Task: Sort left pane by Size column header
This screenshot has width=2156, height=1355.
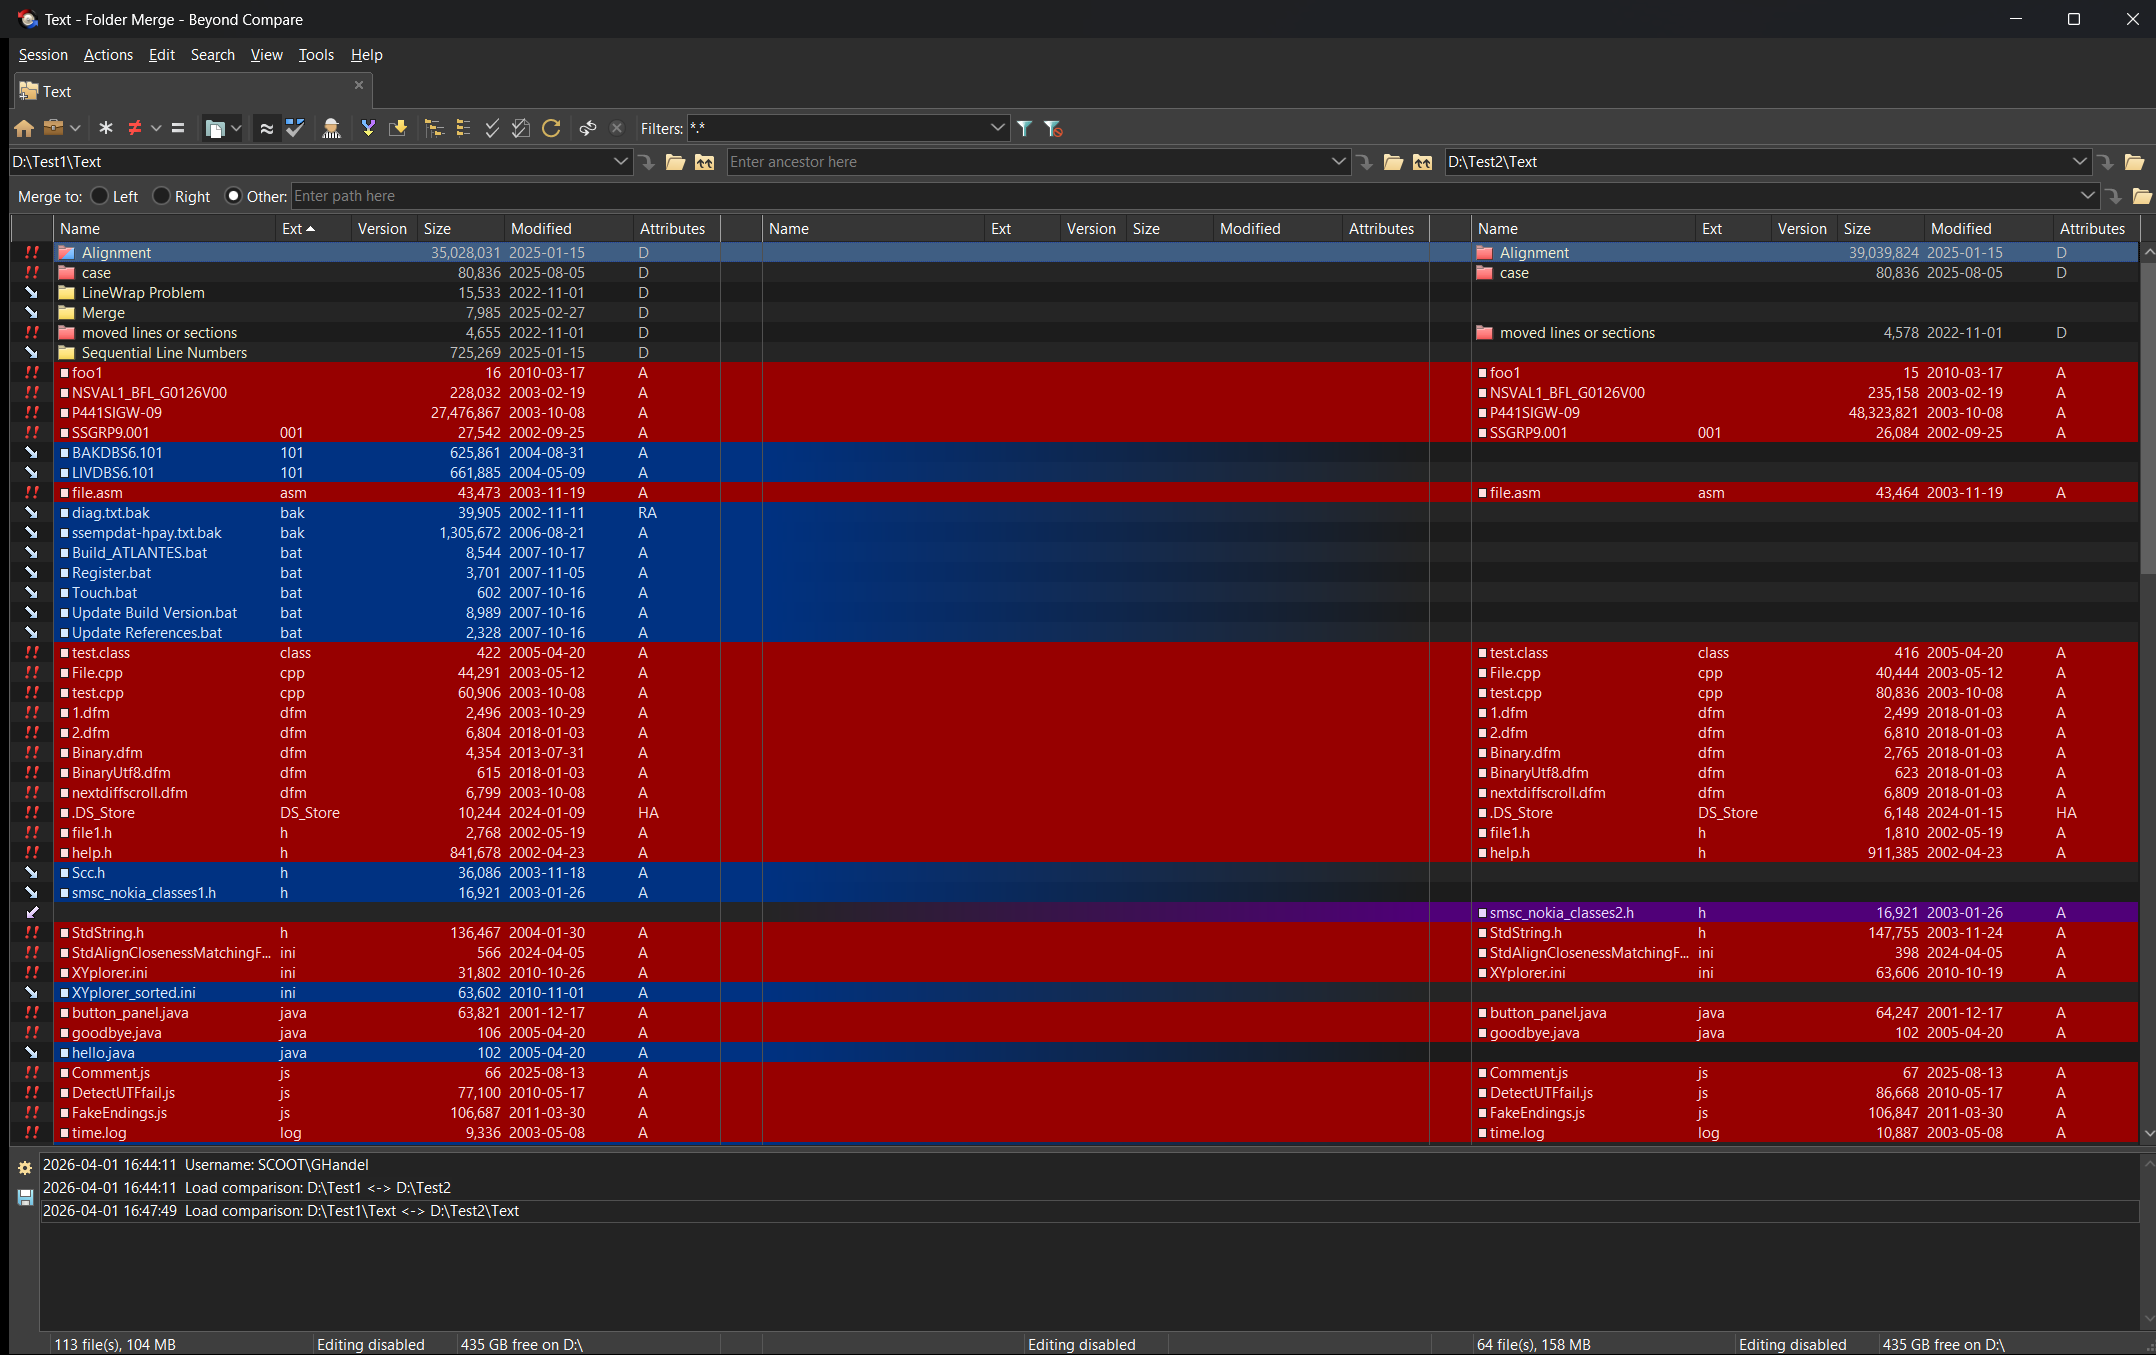Action: (x=462, y=229)
